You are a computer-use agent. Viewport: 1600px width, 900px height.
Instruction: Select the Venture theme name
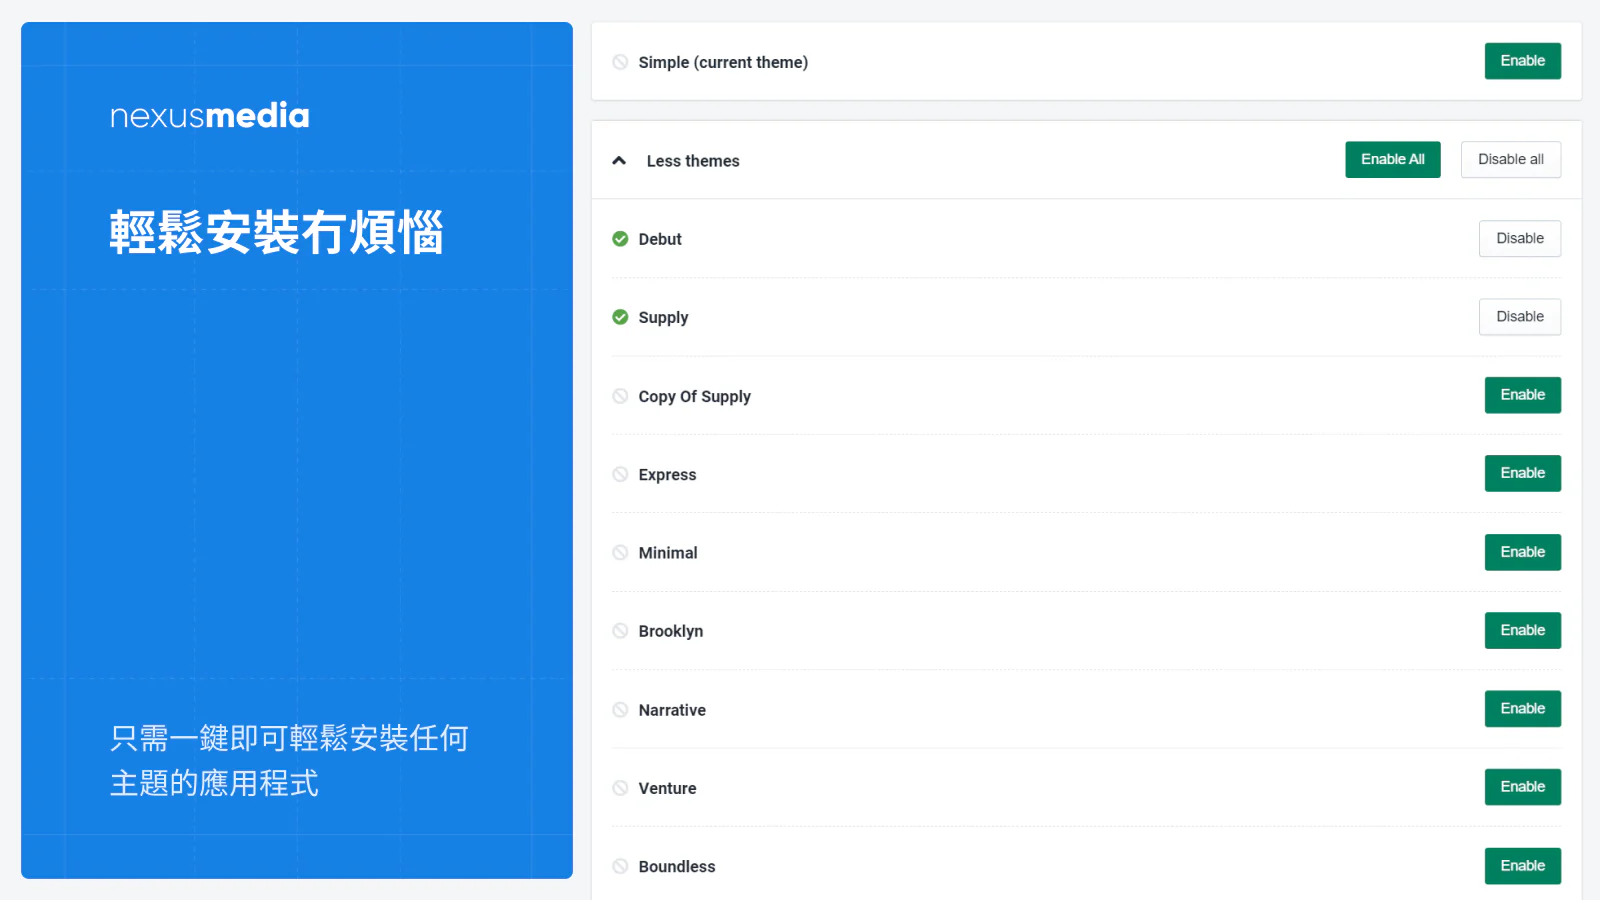[667, 788]
